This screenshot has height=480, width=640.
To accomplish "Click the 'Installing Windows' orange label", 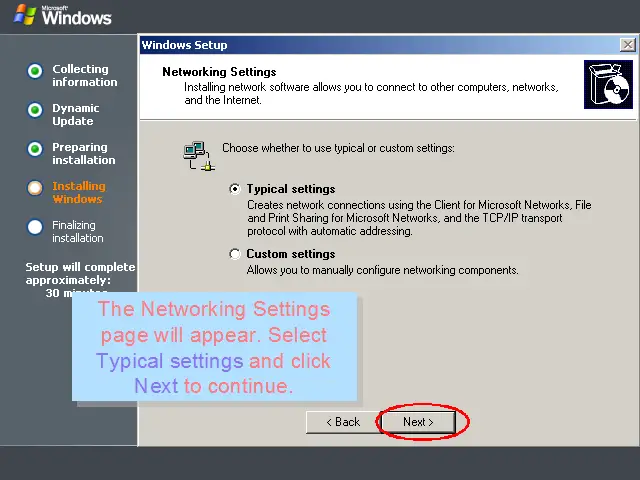I will click(79, 193).
